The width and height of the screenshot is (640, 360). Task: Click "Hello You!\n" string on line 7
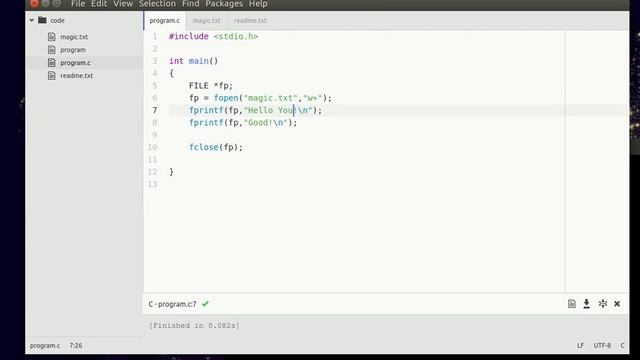pos(278,111)
